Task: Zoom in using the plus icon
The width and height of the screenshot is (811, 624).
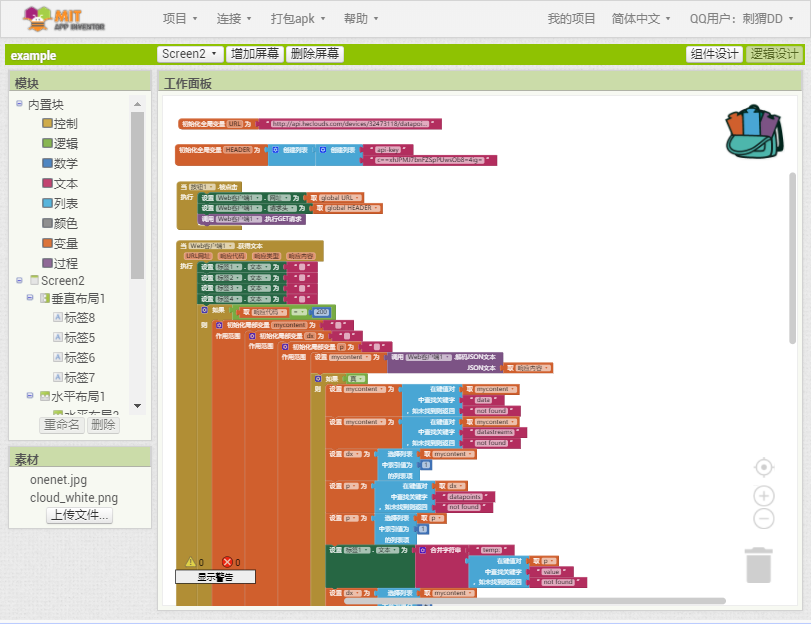Action: [763, 495]
